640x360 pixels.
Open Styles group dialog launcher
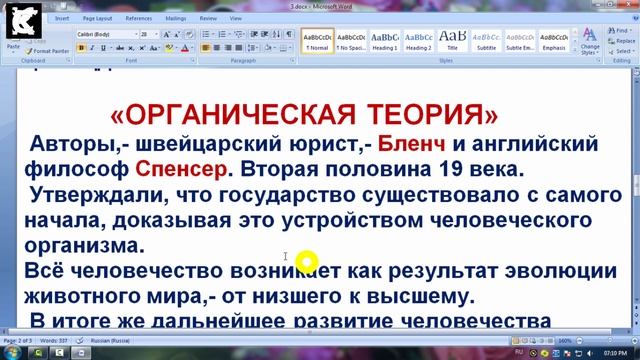598,60
